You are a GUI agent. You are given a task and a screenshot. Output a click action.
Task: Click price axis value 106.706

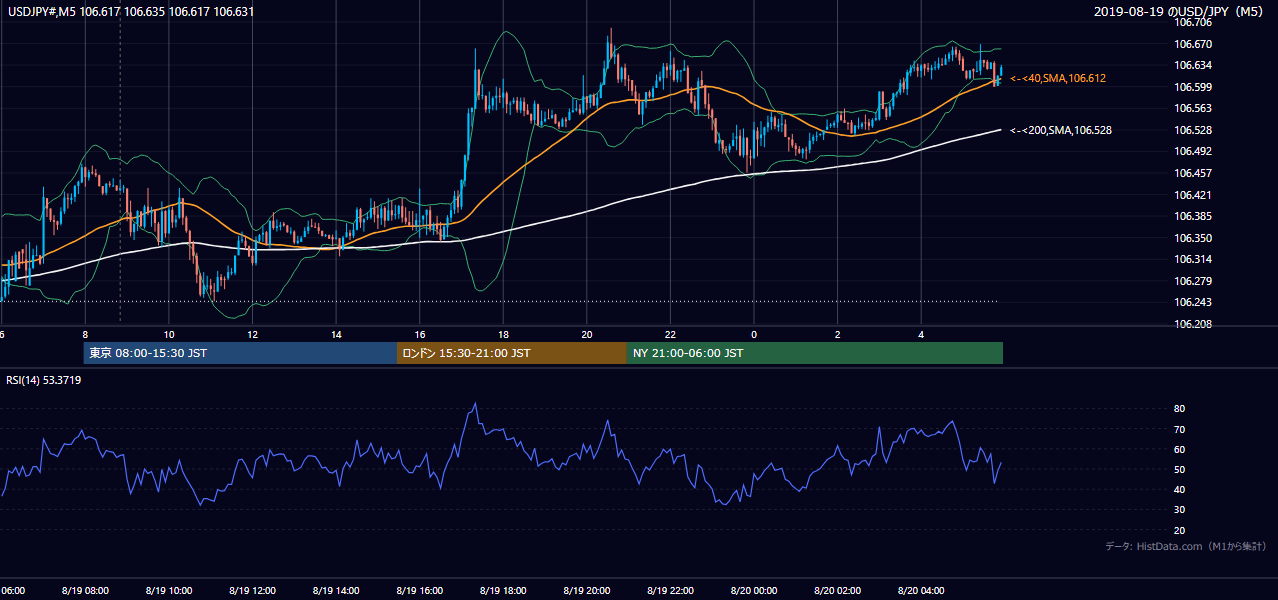pos(1193,22)
